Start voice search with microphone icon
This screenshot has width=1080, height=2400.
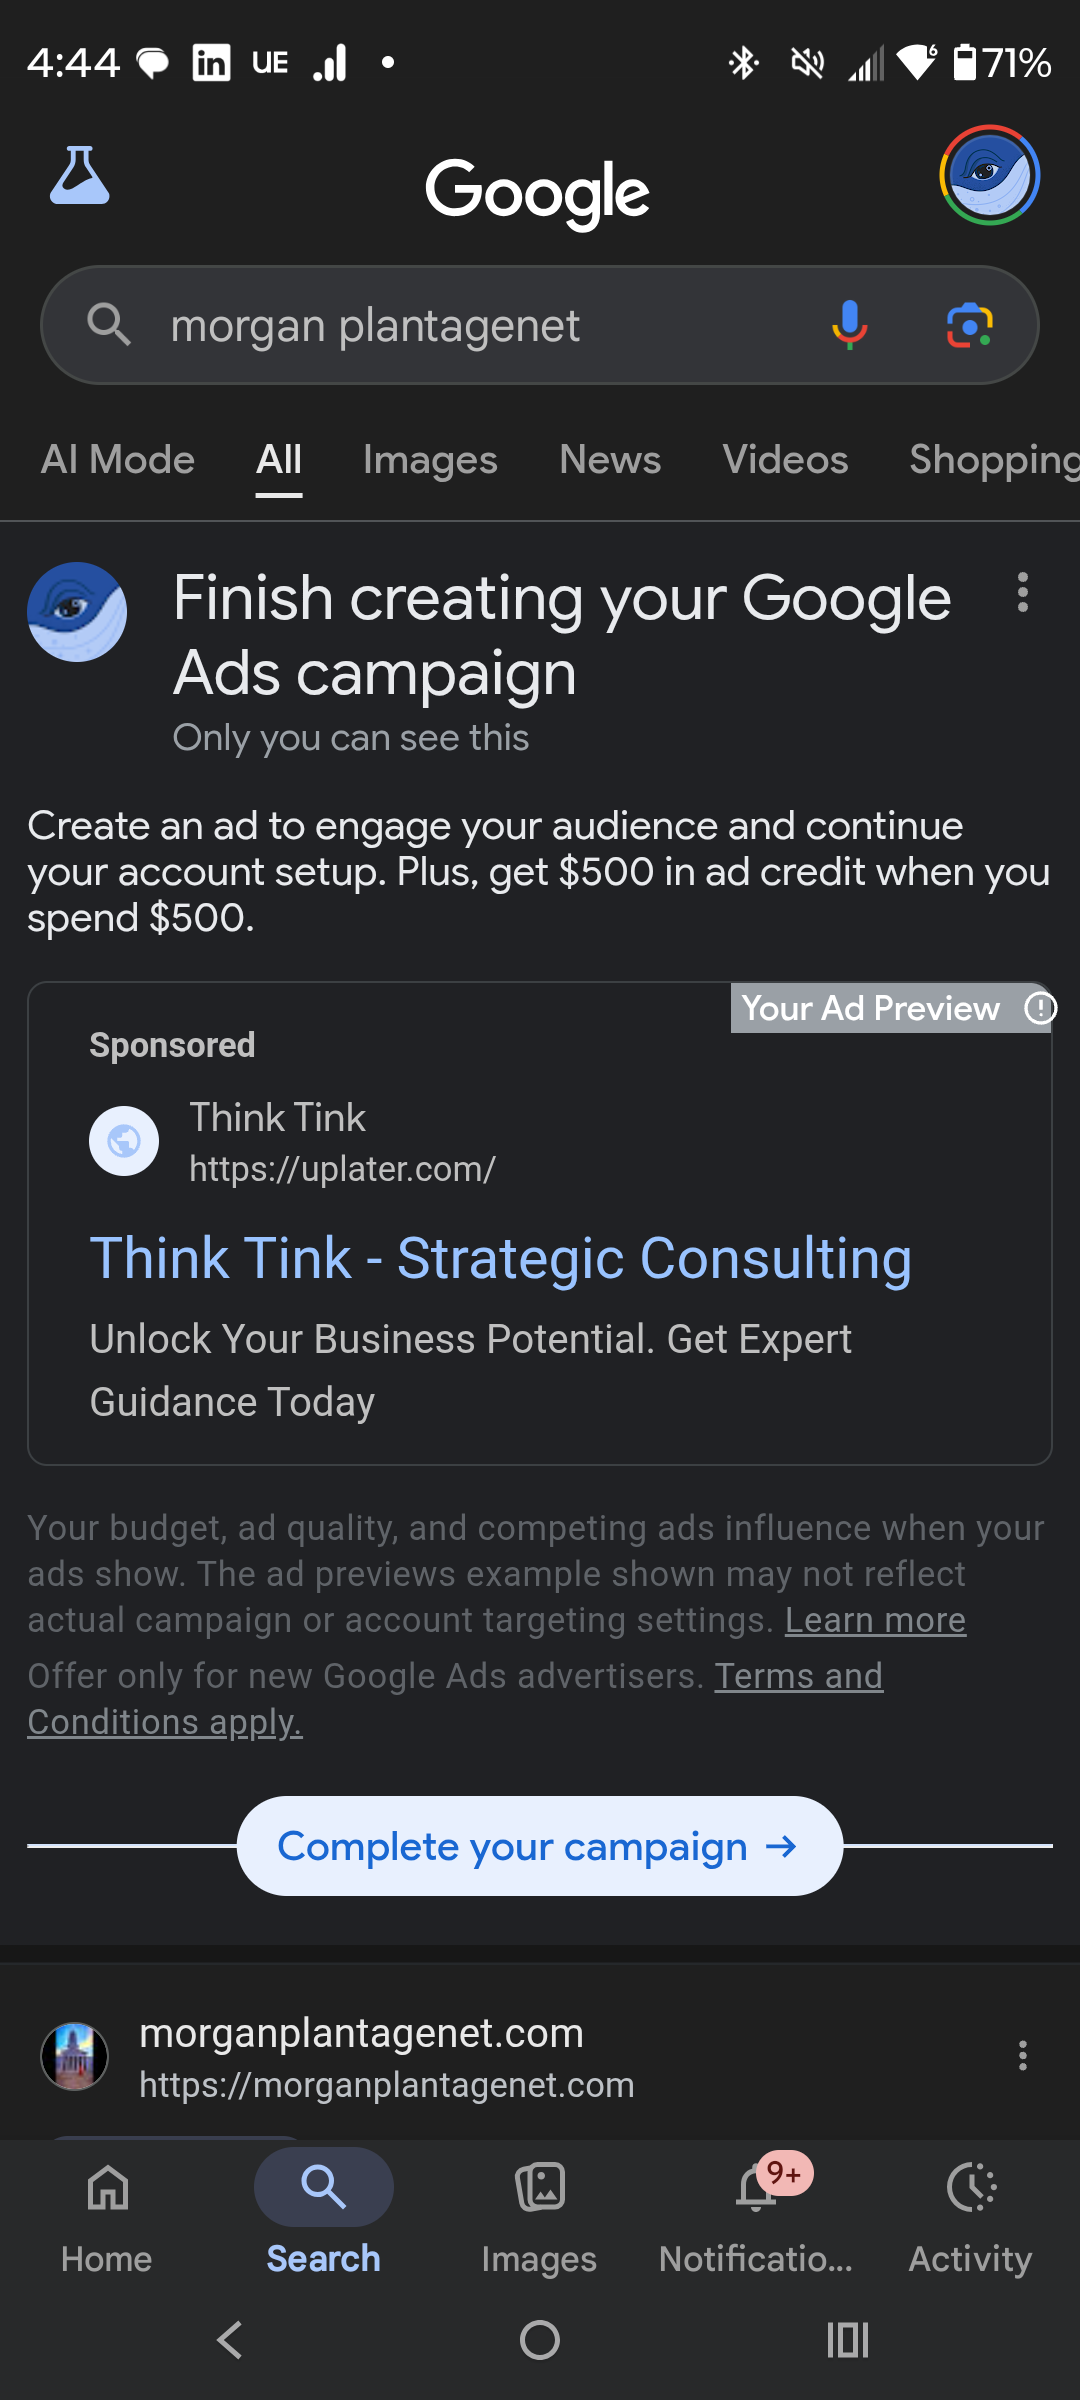point(849,325)
